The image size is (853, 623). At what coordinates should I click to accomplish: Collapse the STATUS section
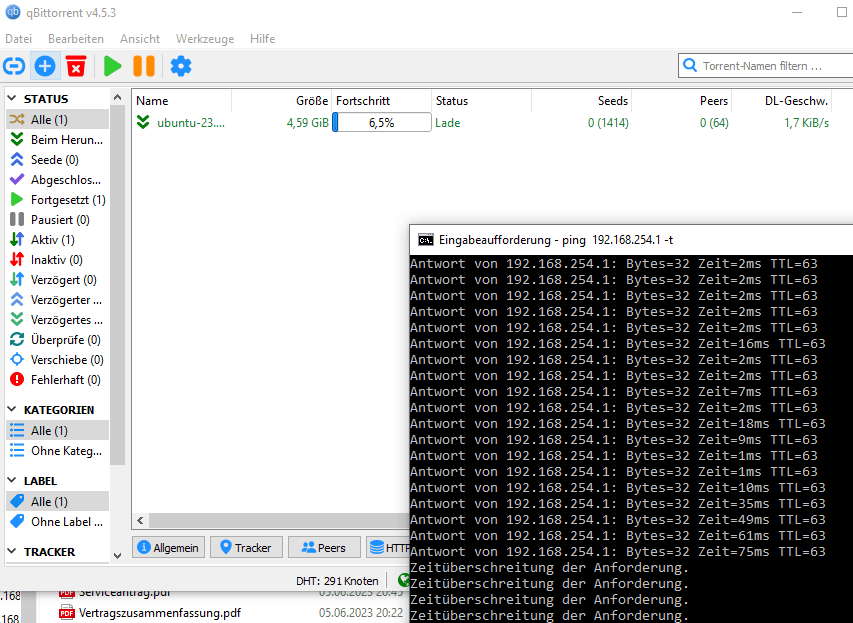(x=13, y=99)
